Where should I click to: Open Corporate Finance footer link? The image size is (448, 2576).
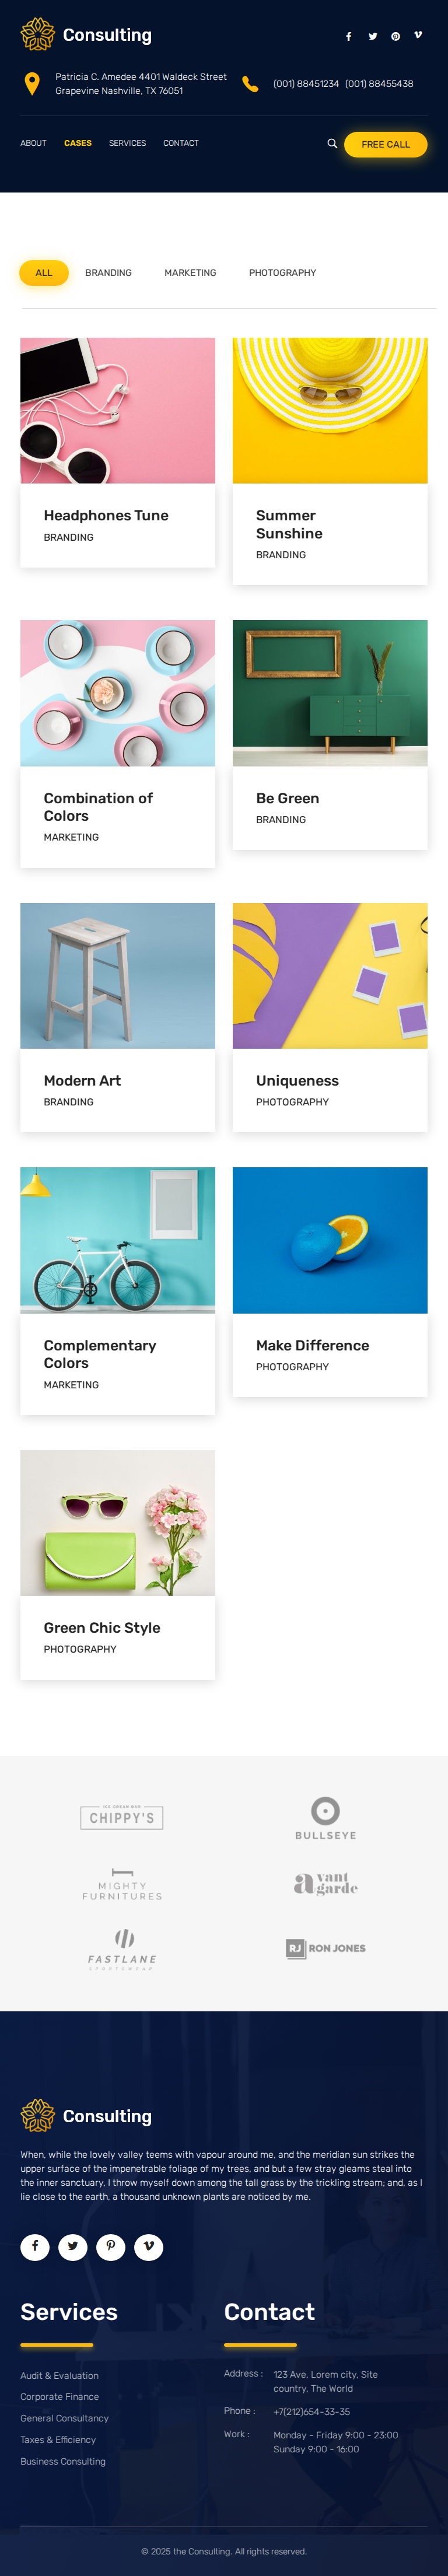pyautogui.click(x=59, y=2397)
